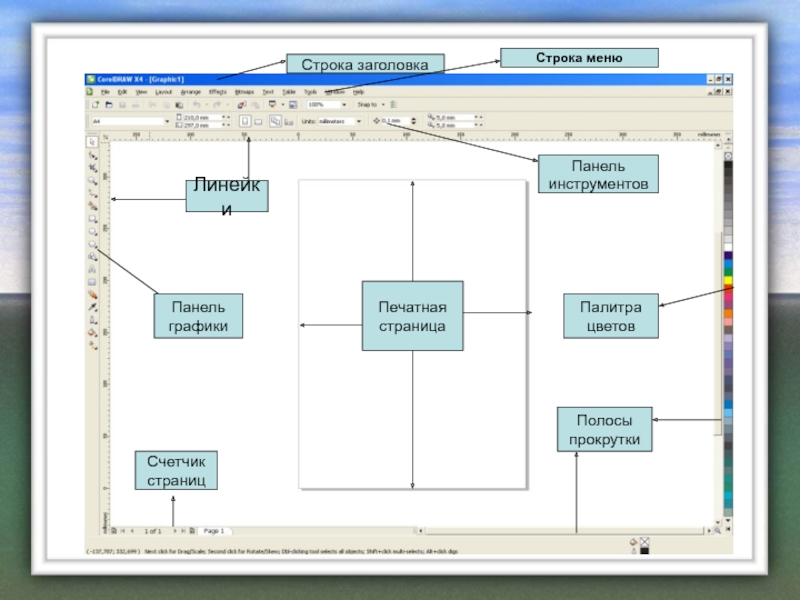Select the Shape tool below Pick tool
The height and width of the screenshot is (600, 800).
coord(93,156)
